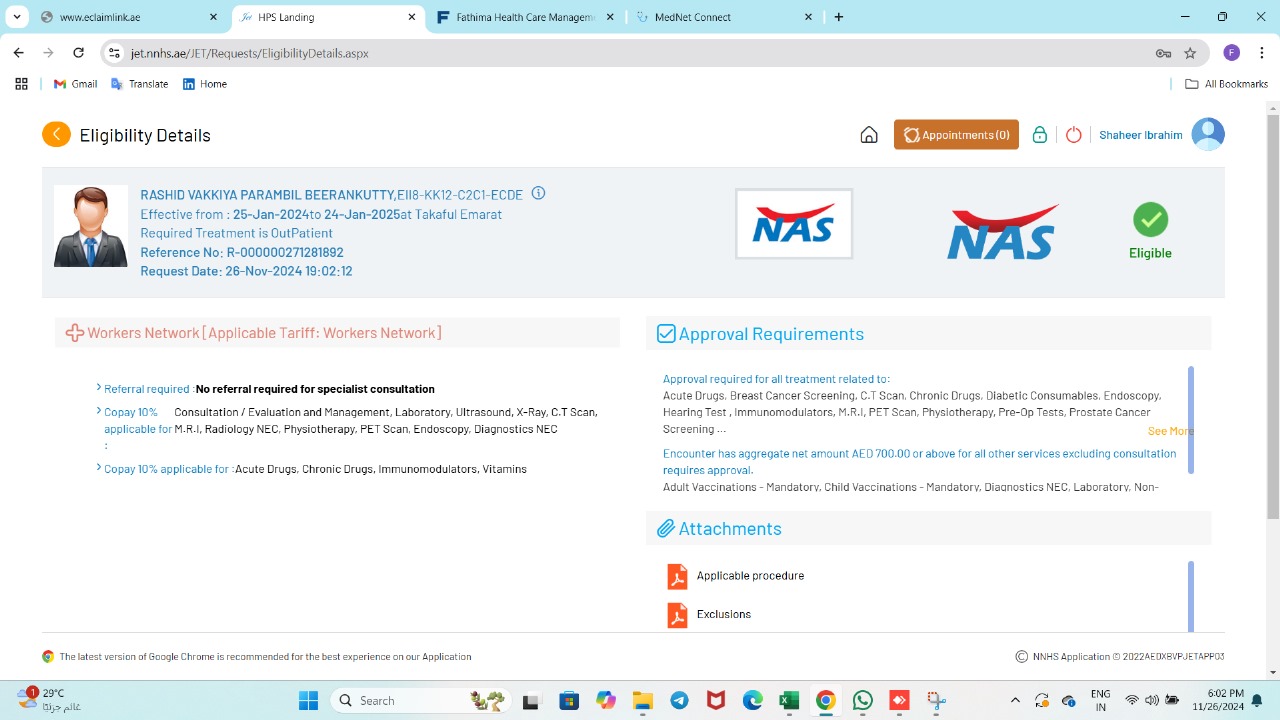Click See More in Approval Requirements

point(1170,431)
